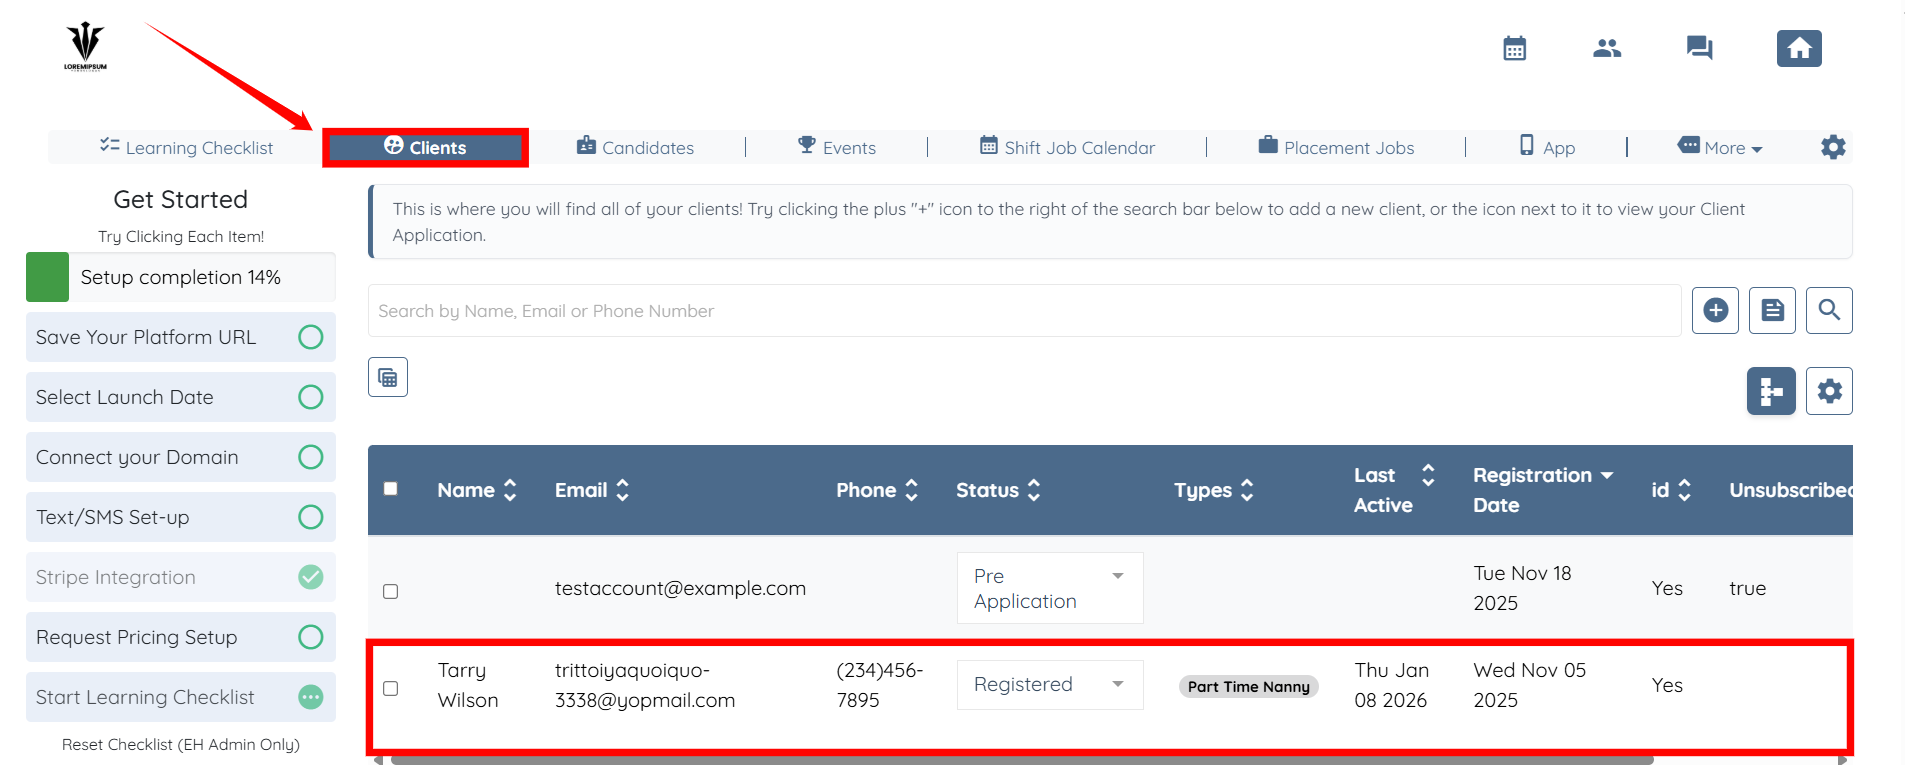The width and height of the screenshot is (1905, 765).
Task: Open Pre Application status dropdown
Action: point(1050,588)
